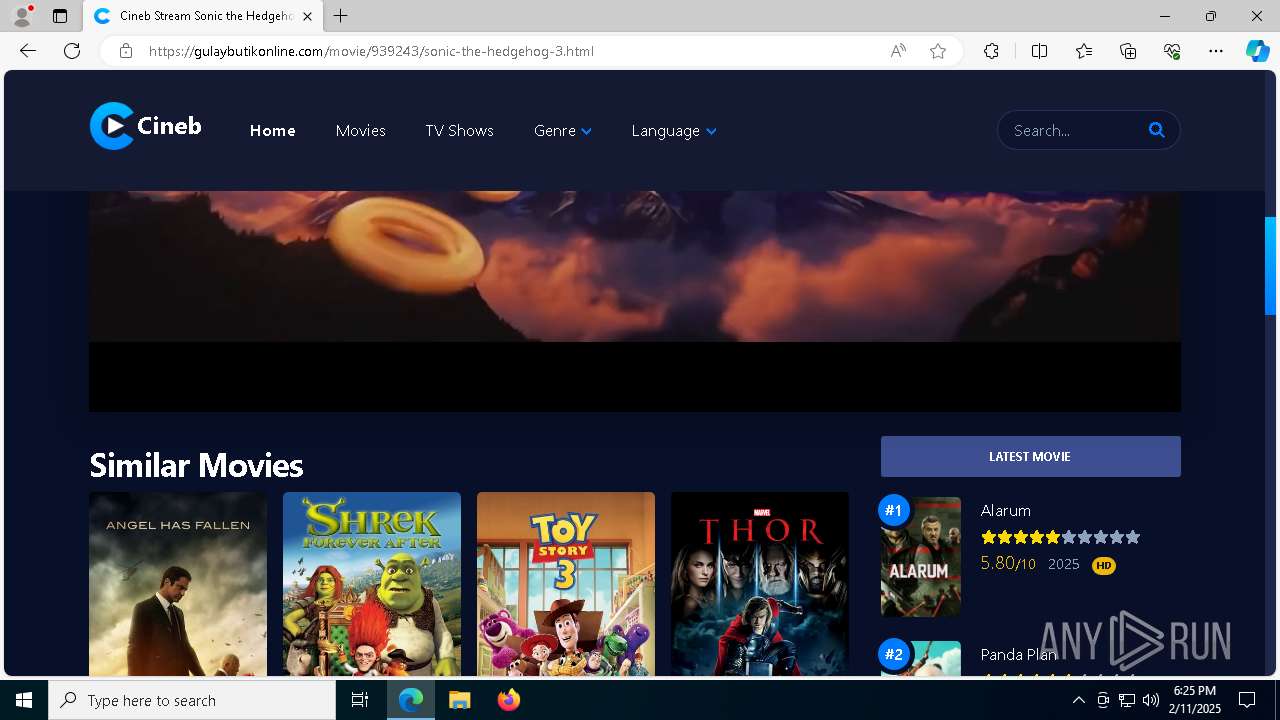Viewport: 1280px width, 720px height.
Task: Show hidden system tray icons
Action: (1078, 700)
